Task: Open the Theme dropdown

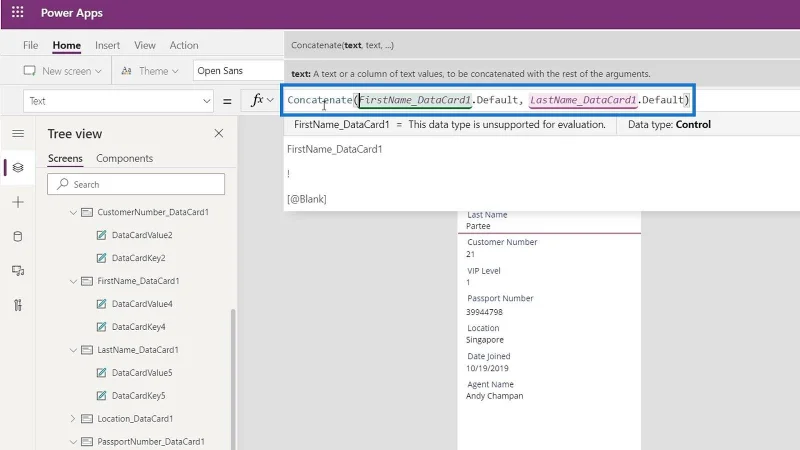Action: coord(150,71)
